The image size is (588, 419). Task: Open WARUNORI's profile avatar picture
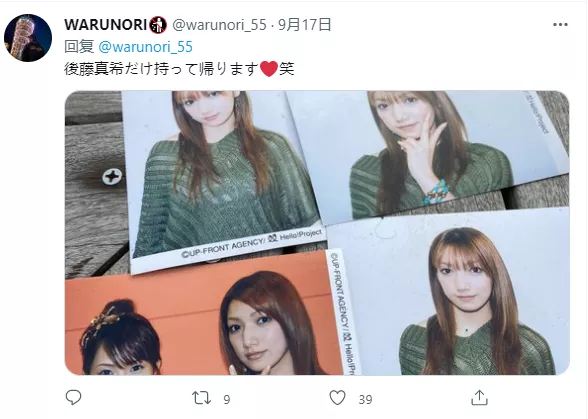click(28, 38)
